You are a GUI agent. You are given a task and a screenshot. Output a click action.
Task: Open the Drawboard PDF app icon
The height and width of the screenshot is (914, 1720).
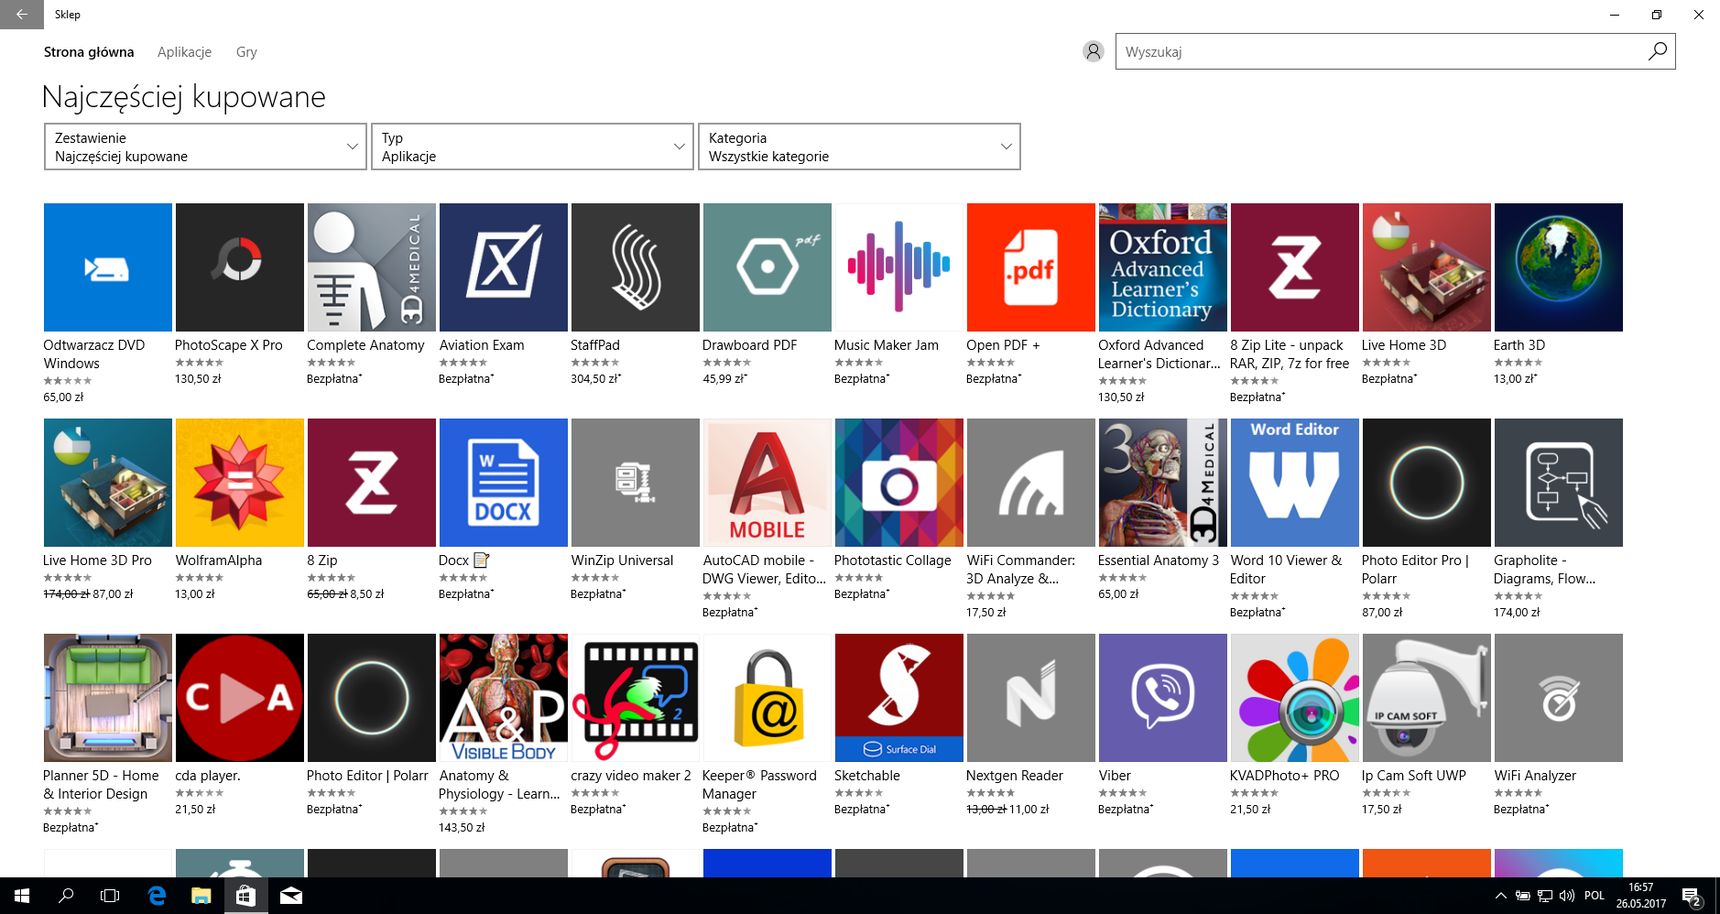pos(767,267)
